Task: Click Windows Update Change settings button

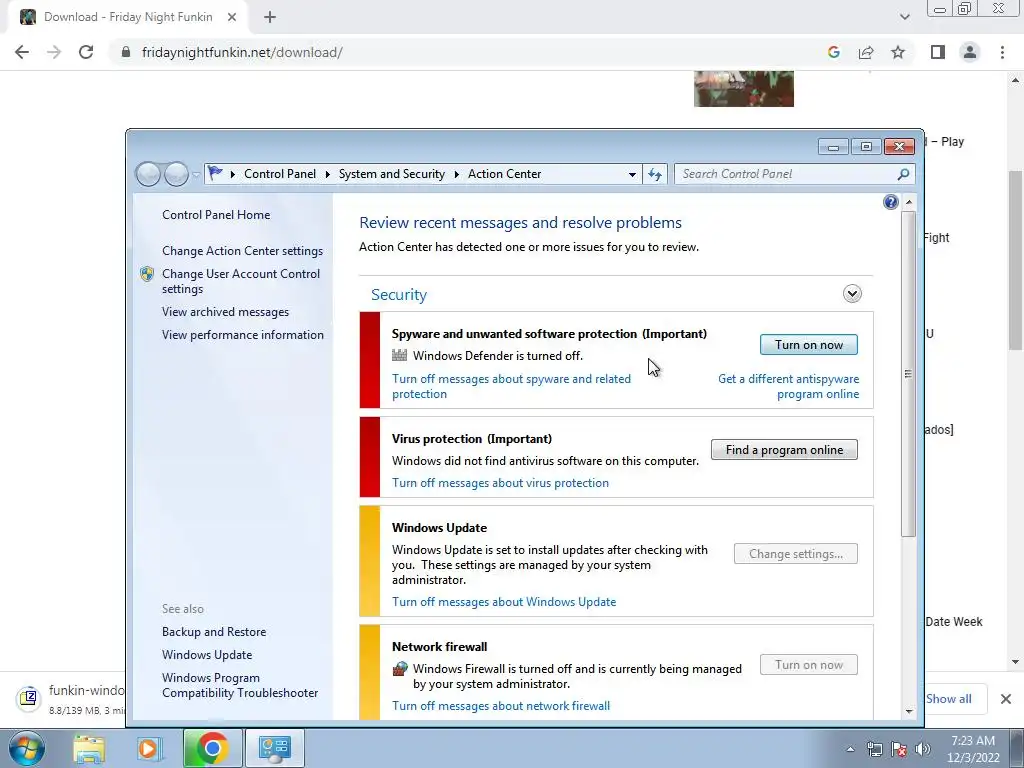Action: [x=795, y=554]
